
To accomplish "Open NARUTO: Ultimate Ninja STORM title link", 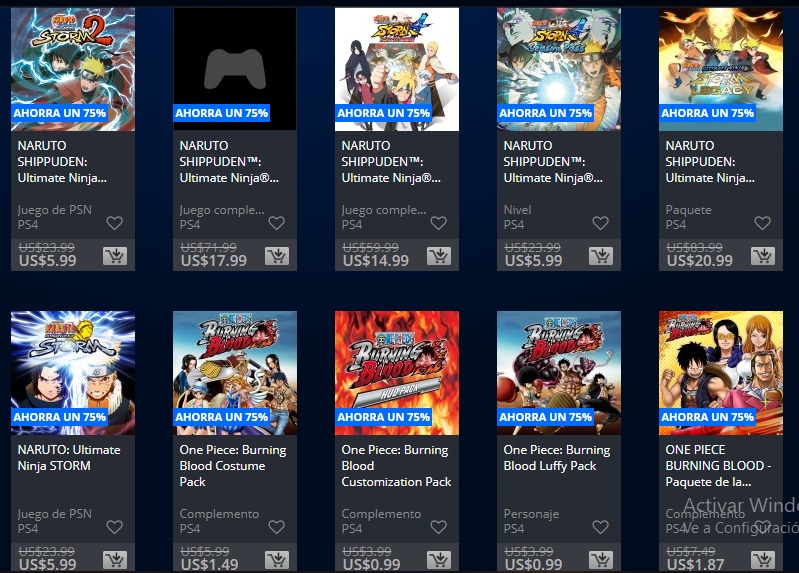I will tap(69, 457).
